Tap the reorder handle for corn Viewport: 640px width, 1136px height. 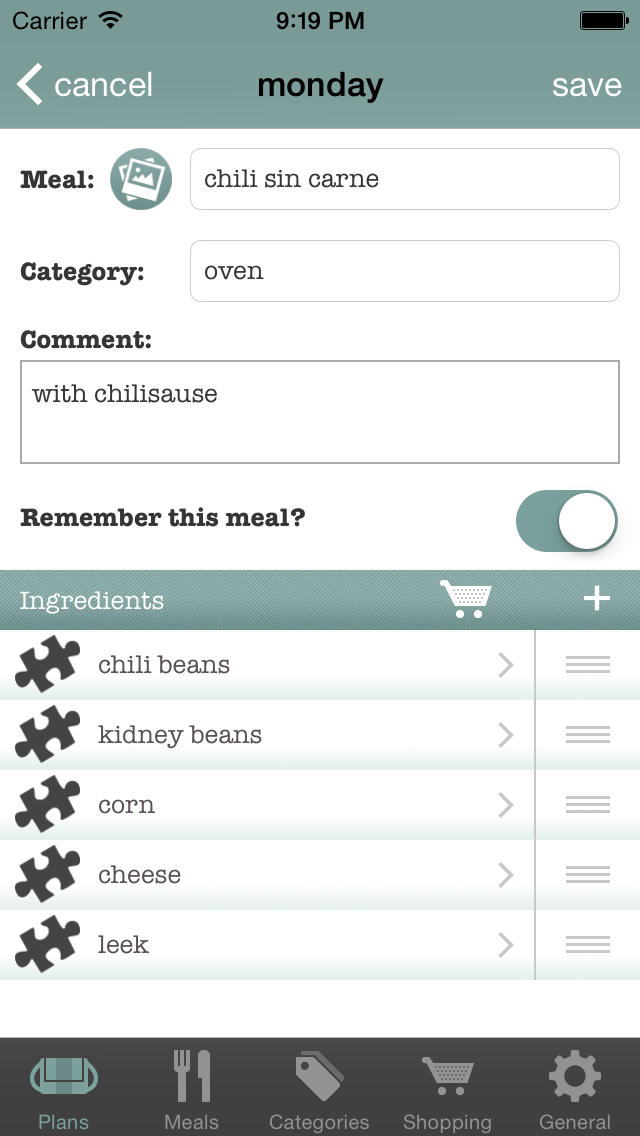tap(587, 805)
